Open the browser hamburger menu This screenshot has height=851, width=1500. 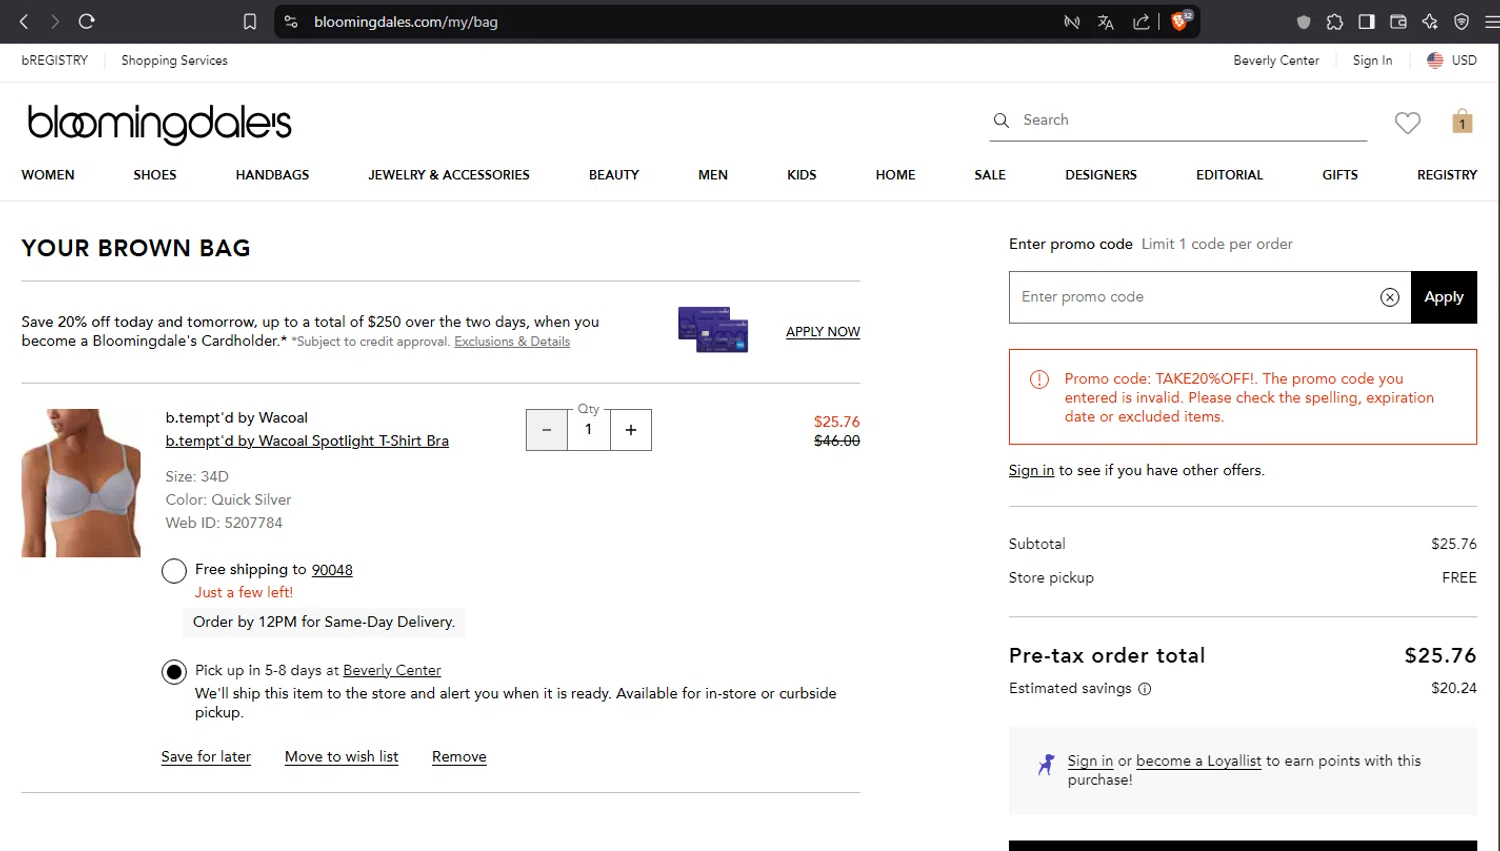click(1492, 21)
